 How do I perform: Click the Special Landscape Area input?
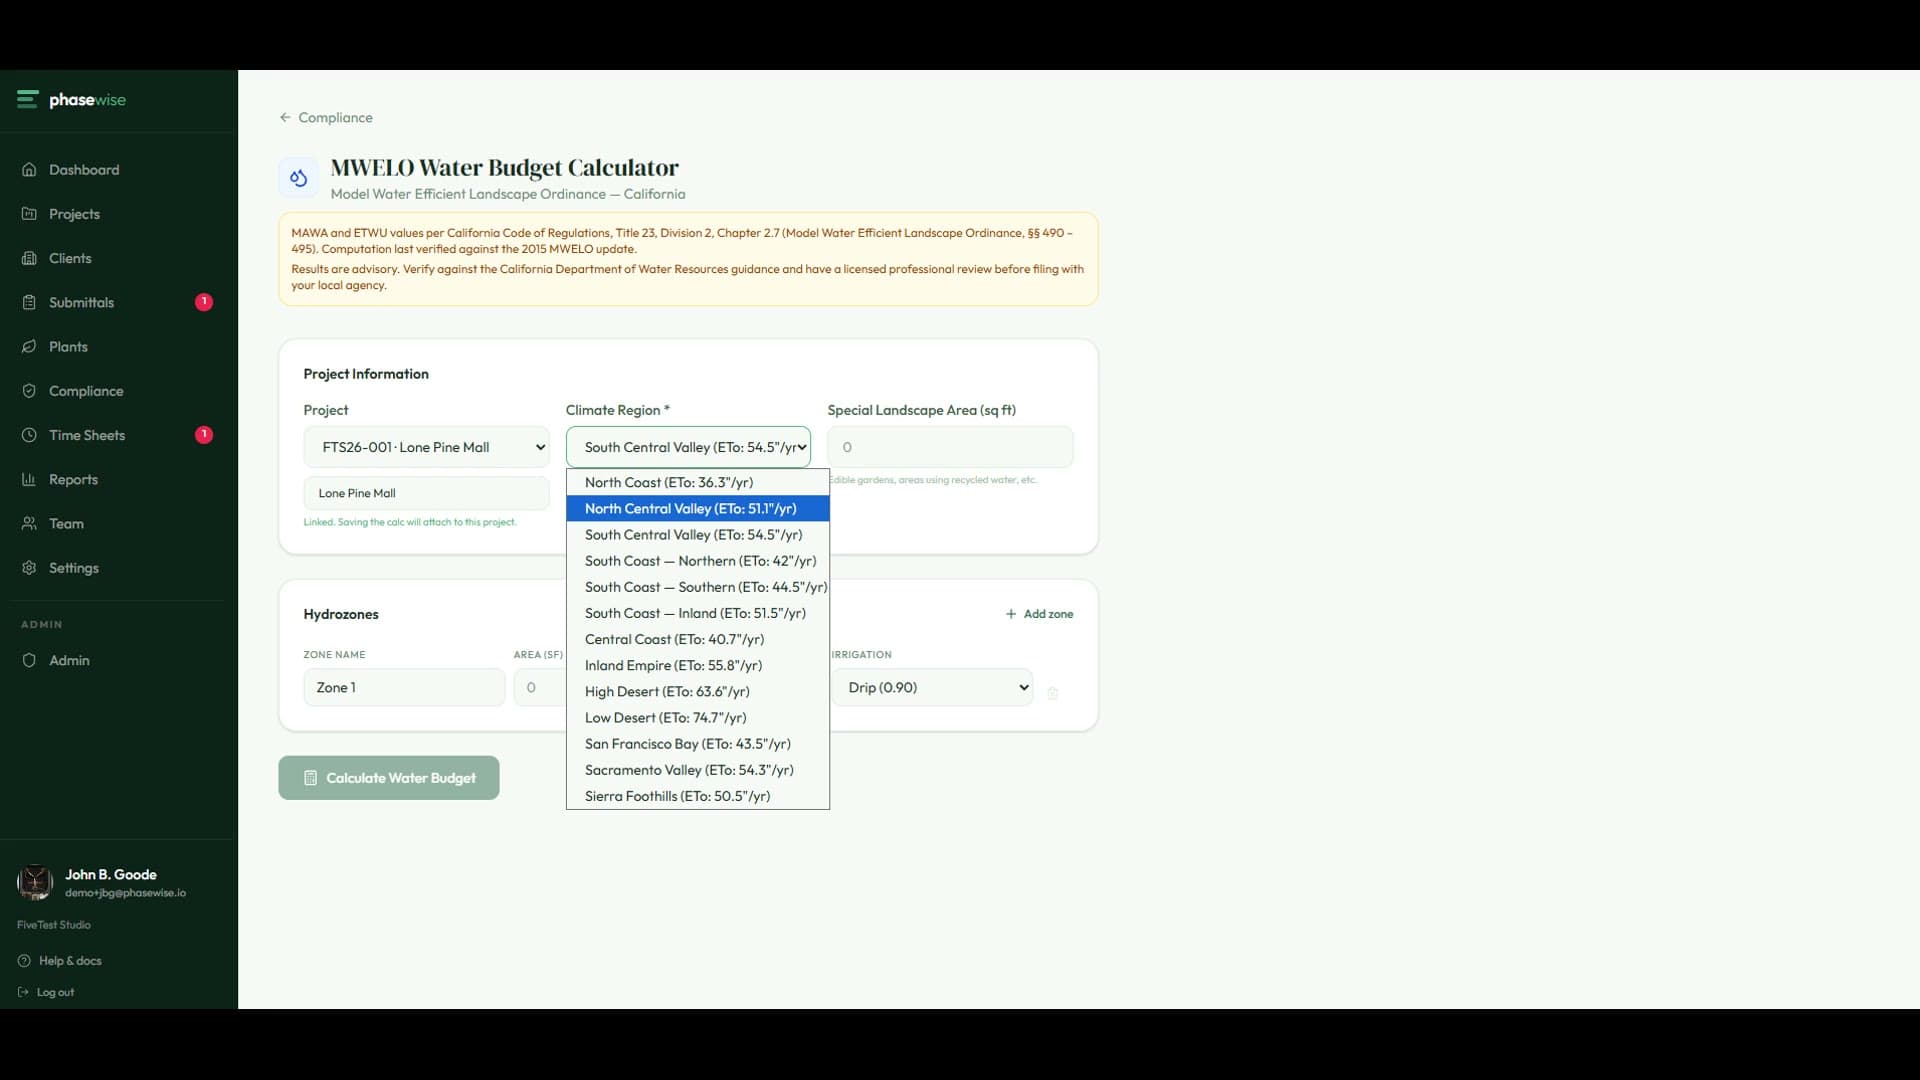[x=950, y=447]
